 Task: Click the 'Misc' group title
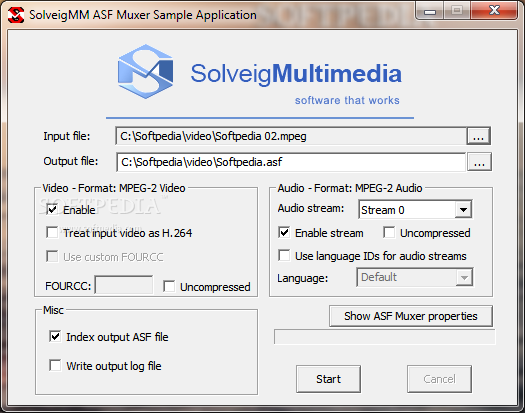coord(53,310)
